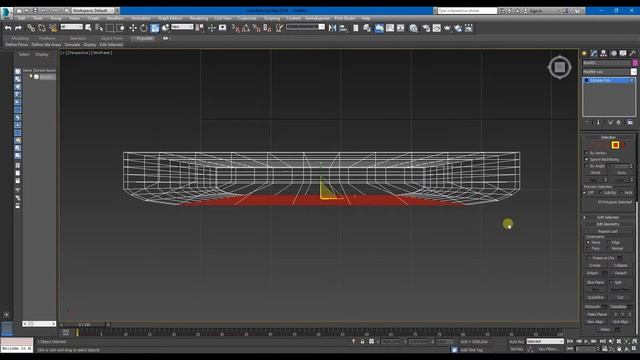Open the Customize menu
Image resolution: width=640 pixels, height=360 pixels.
pos(247,18)
